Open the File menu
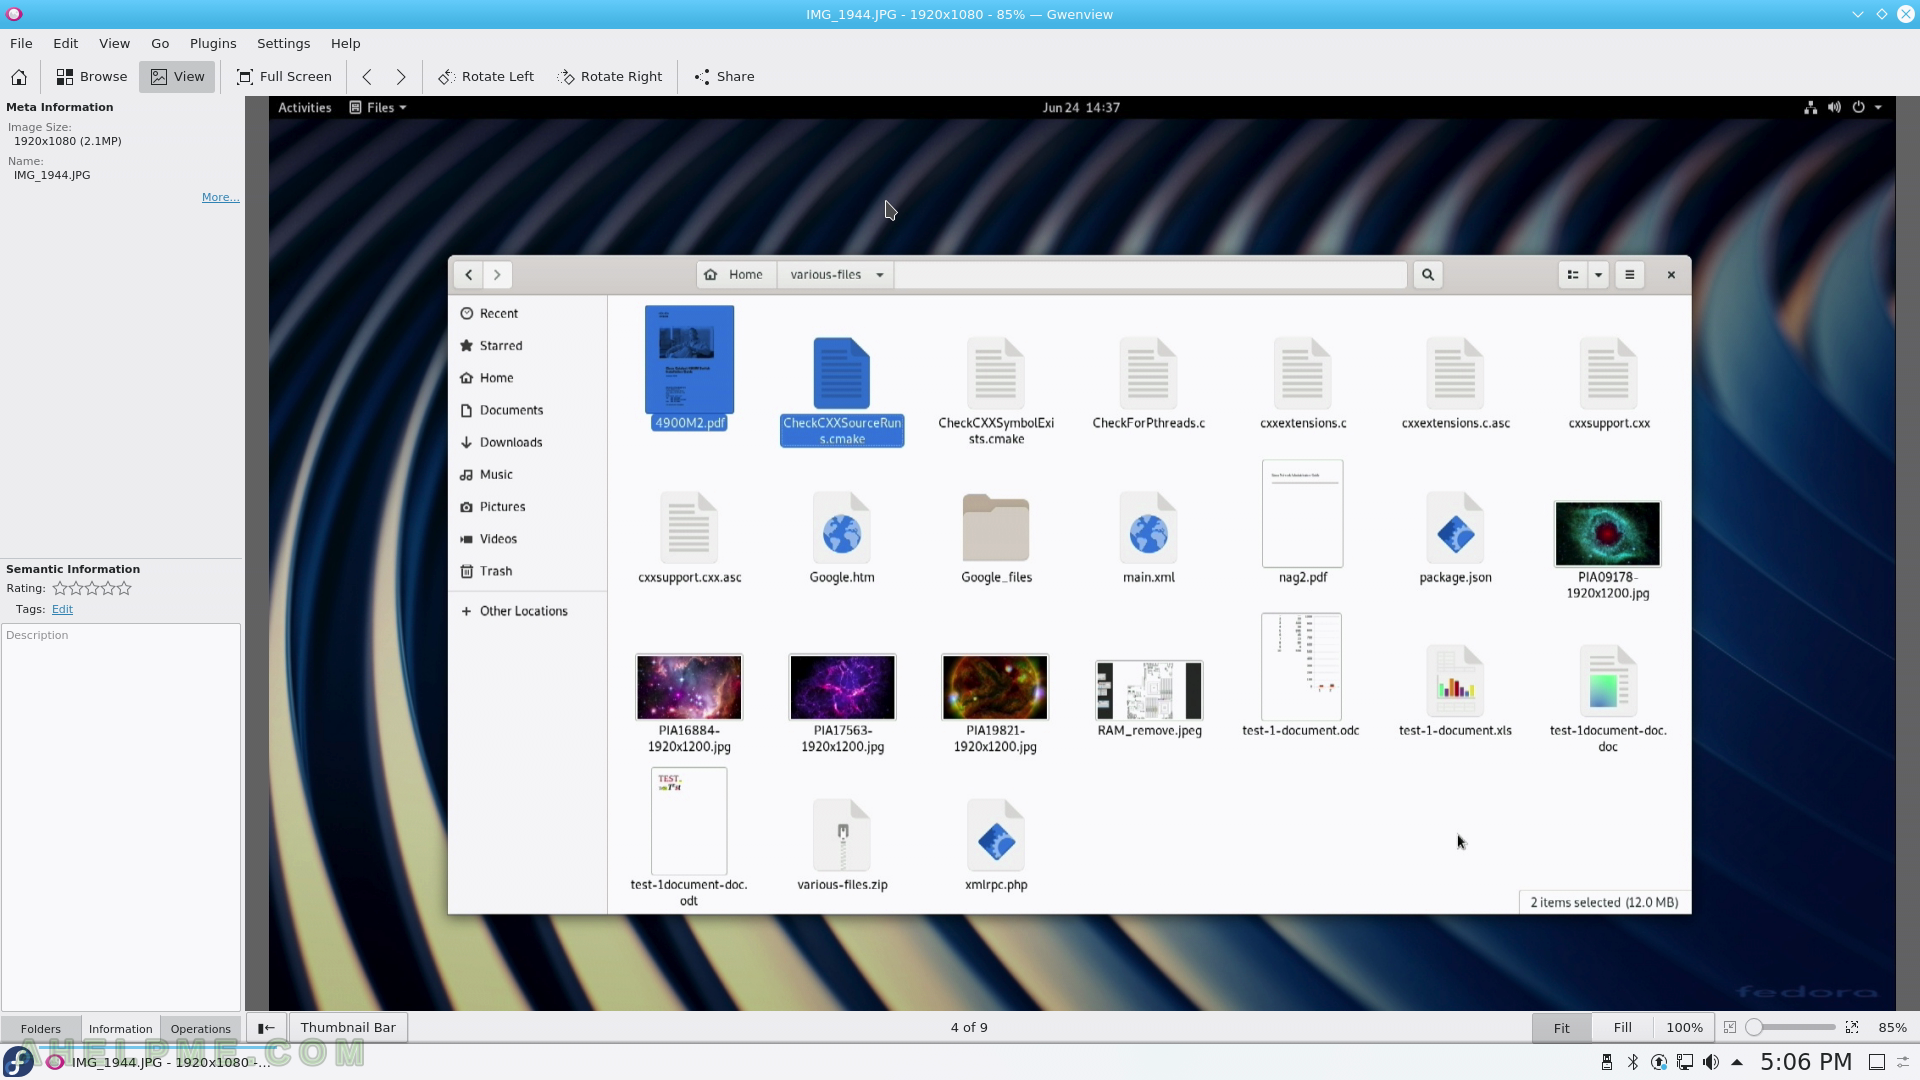Viewport: 1920px width, 1080px height. coord(21,44)
